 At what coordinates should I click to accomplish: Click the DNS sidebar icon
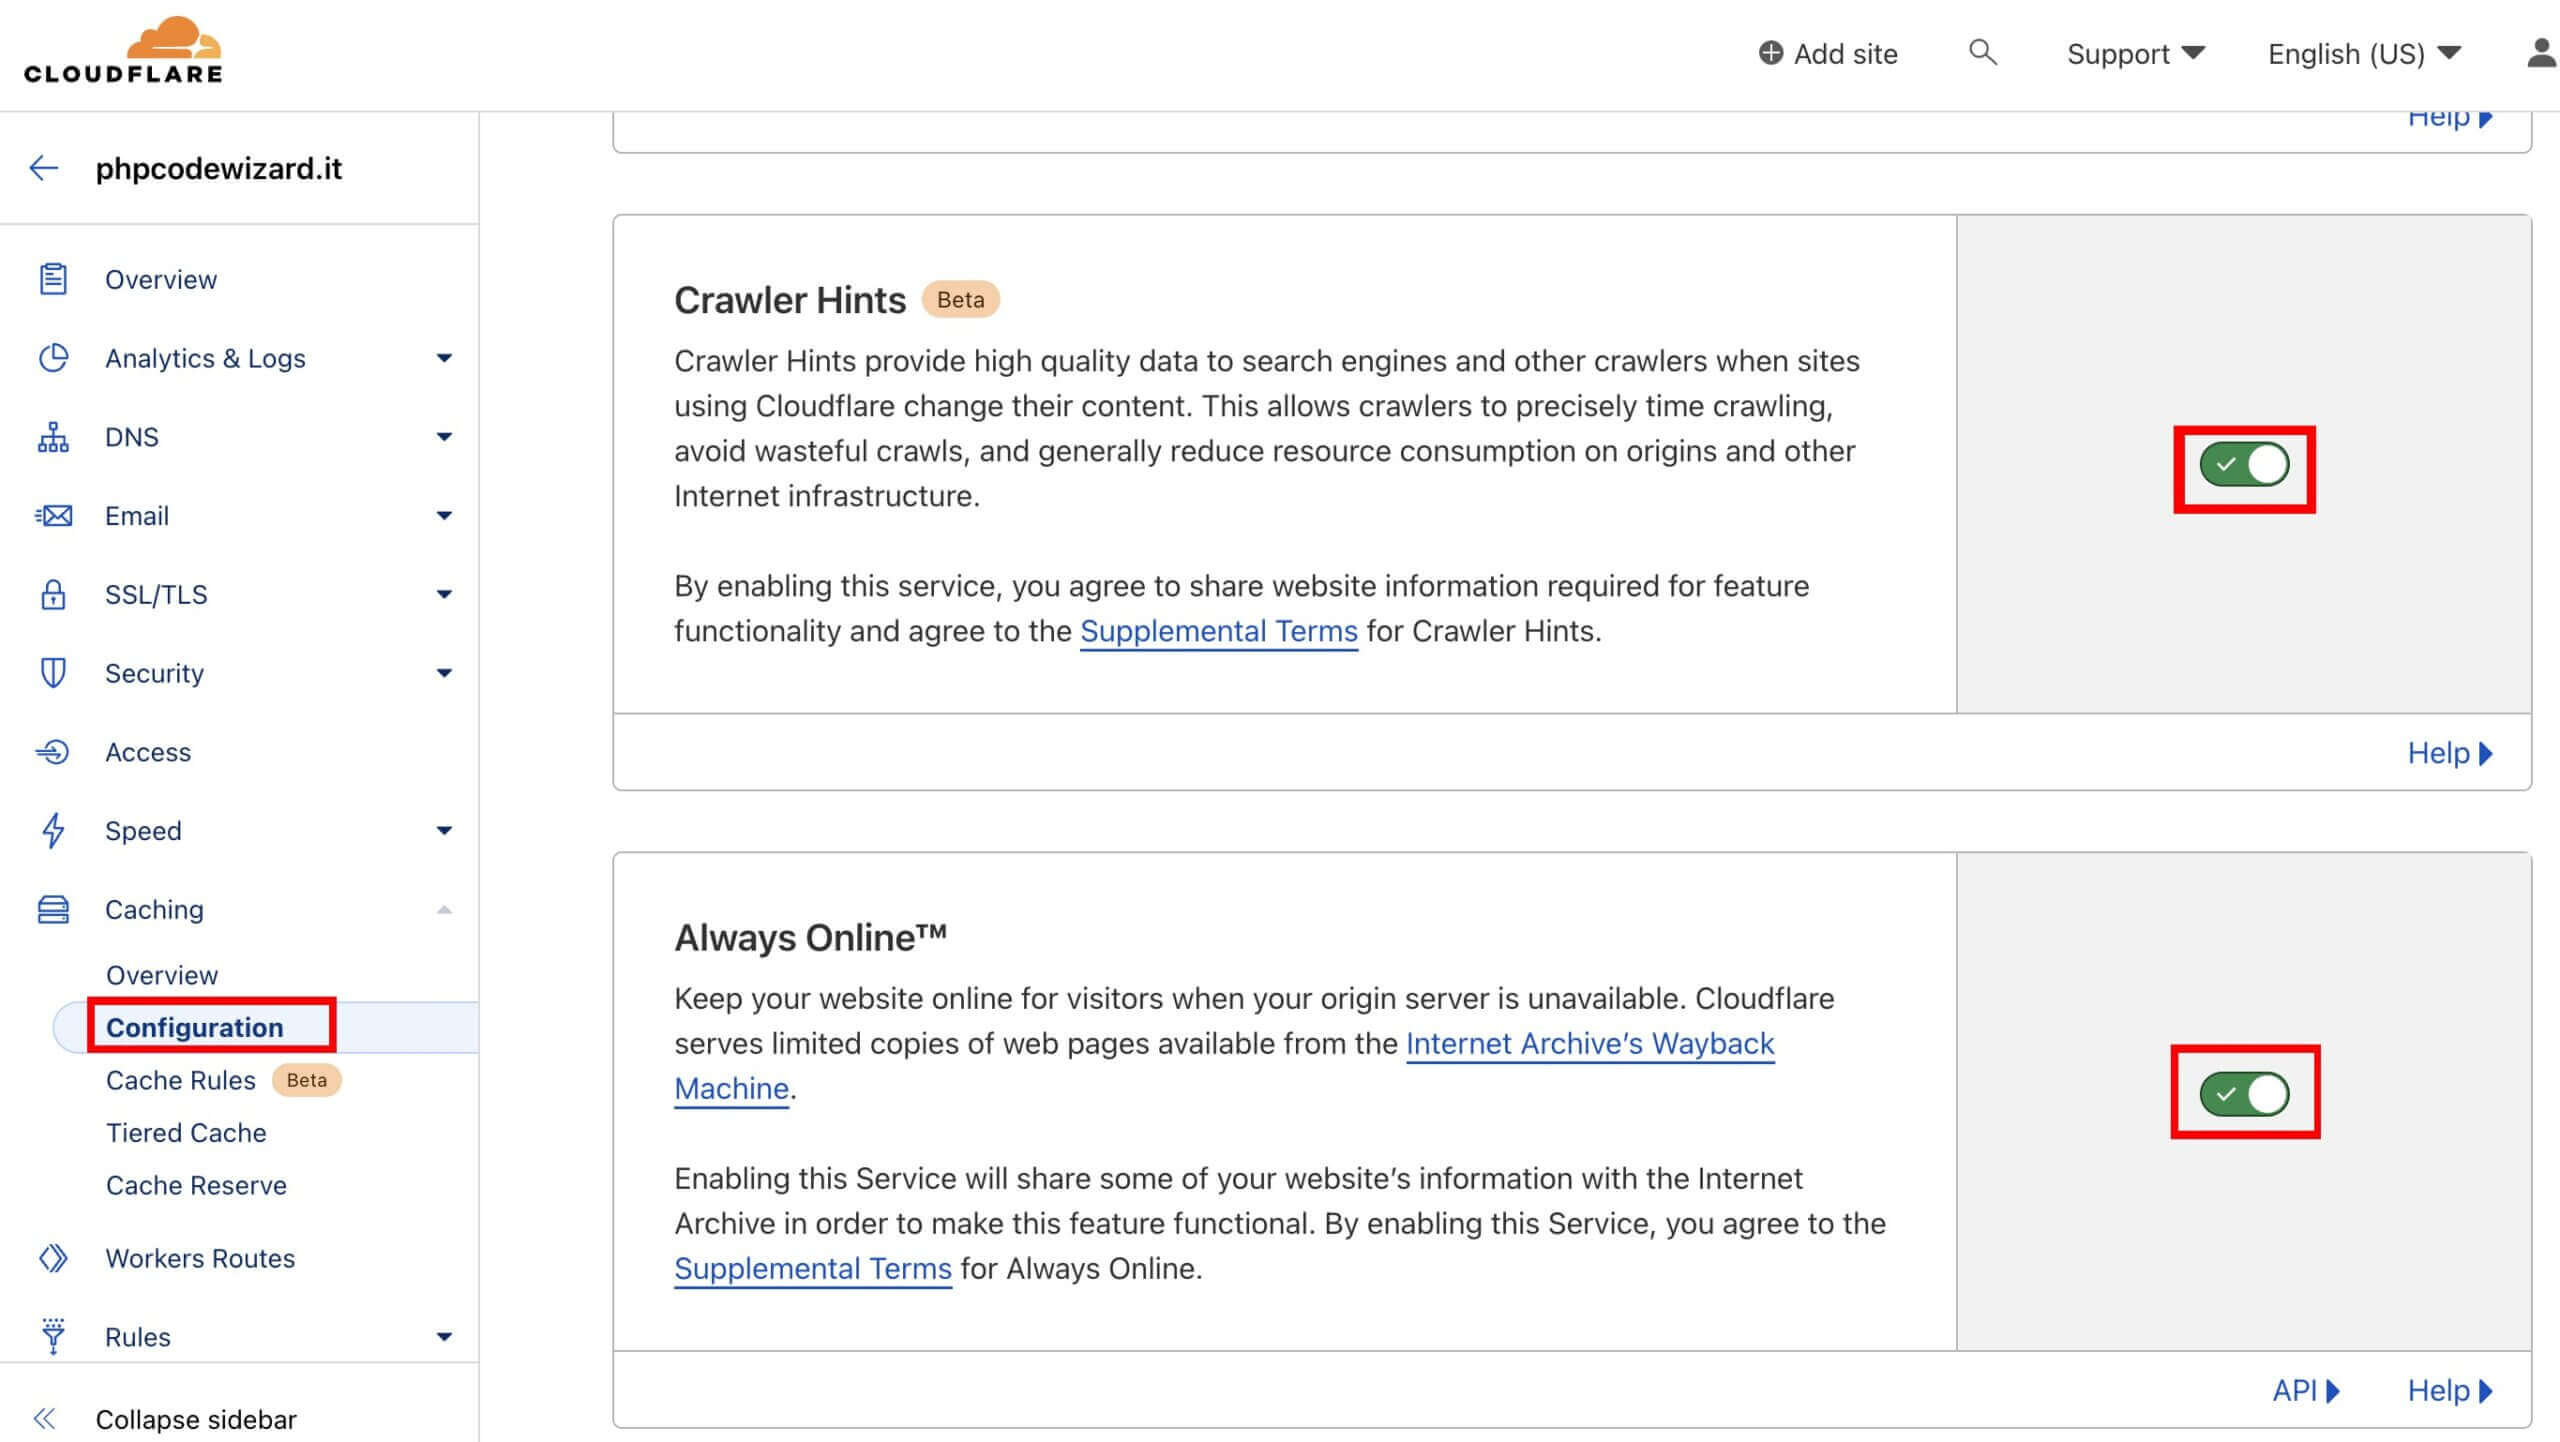51,436
